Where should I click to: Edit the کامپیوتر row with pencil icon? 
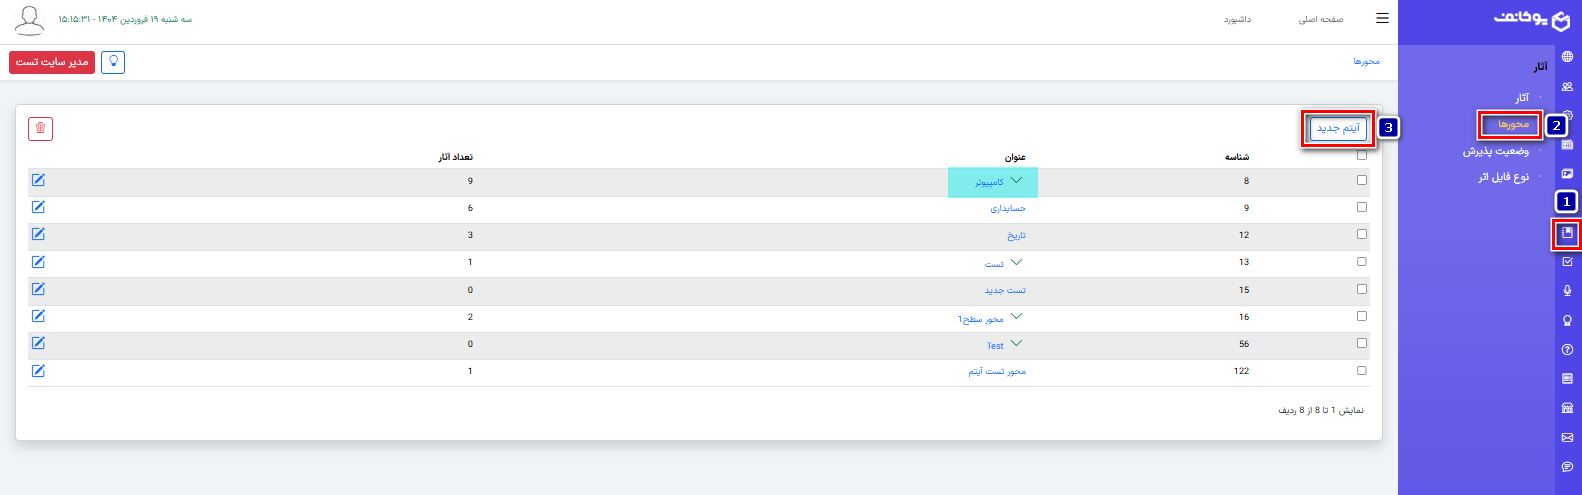pos(38,180)
